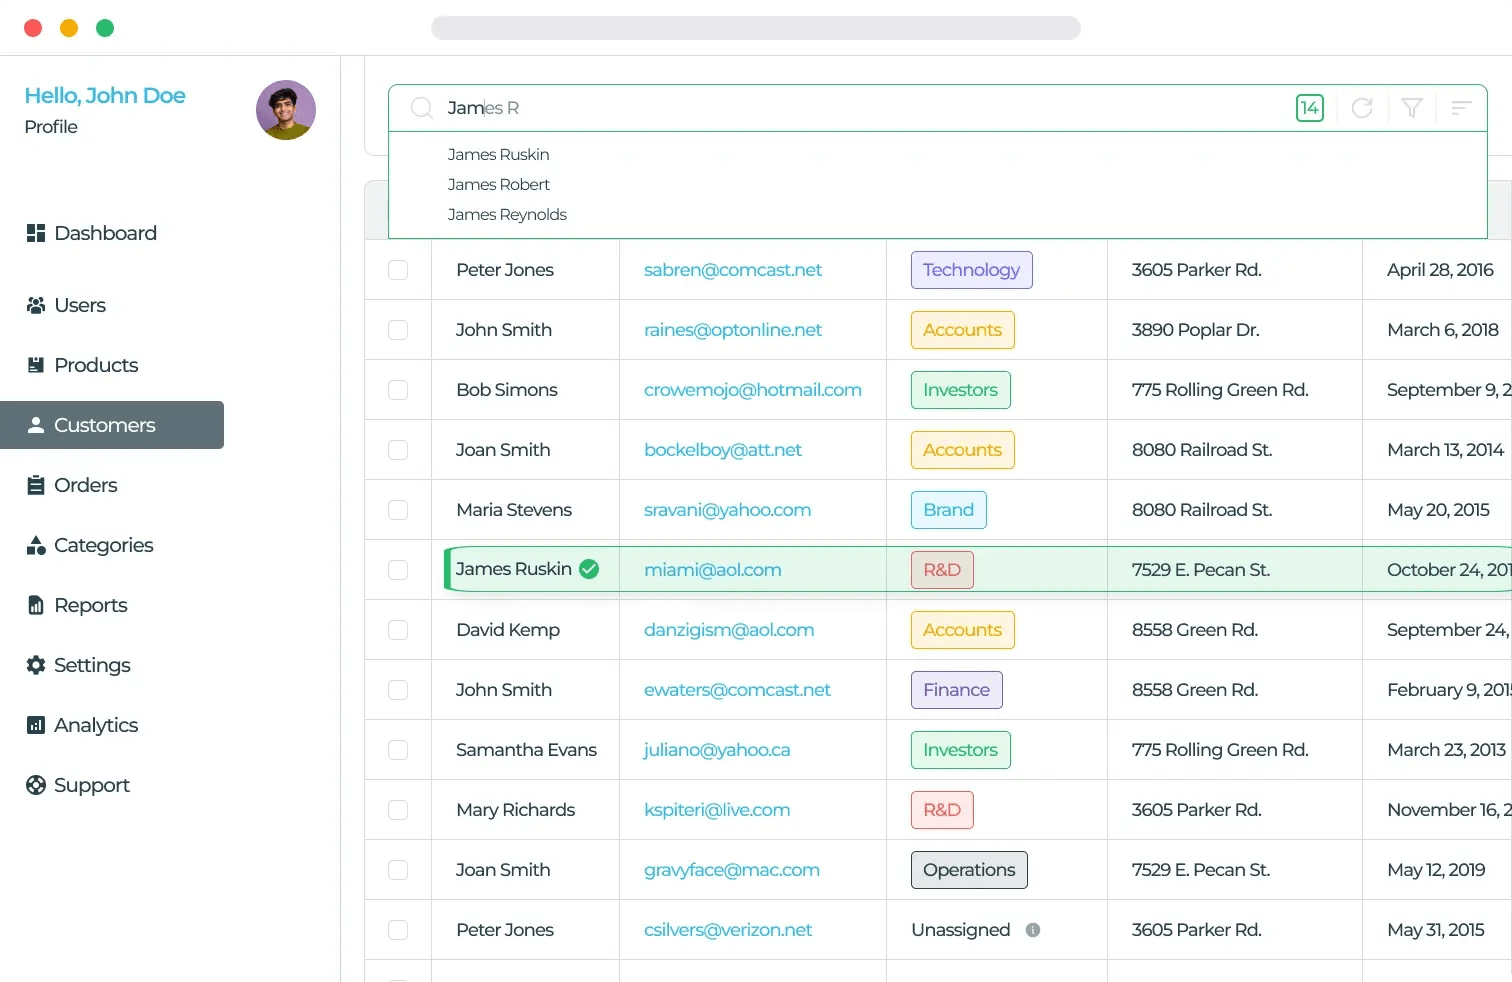This screenshot has height=982, width=1512.
Task: Open the Categories section
Action: [103, 545]
